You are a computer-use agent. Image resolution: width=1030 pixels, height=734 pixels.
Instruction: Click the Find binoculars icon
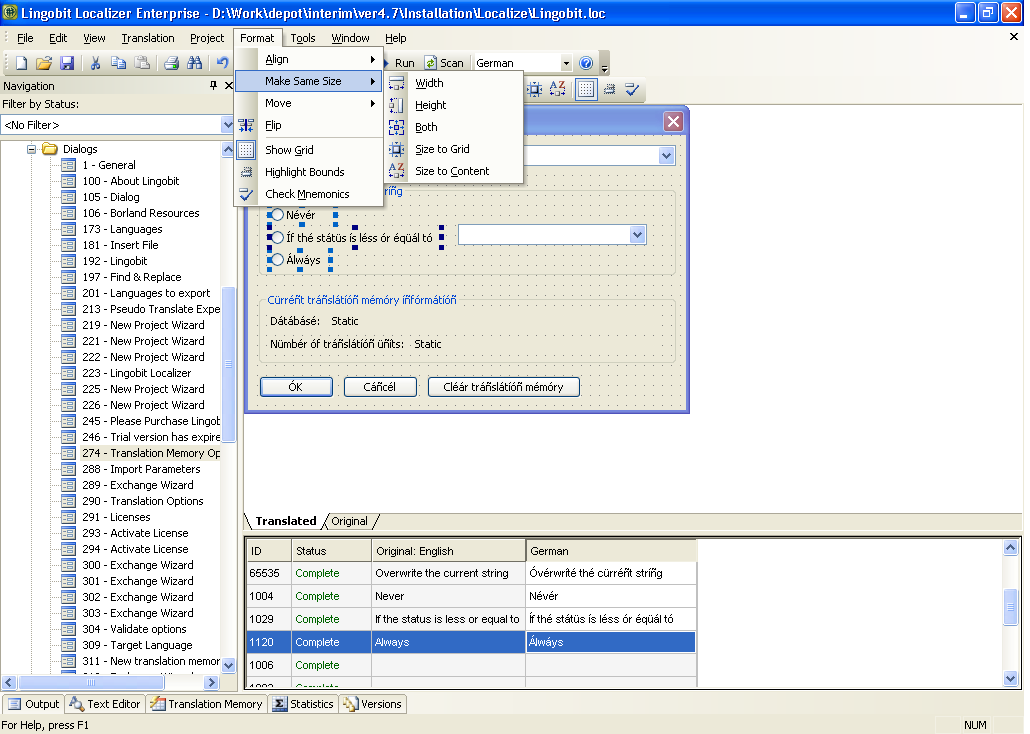(x=194, y=63)
